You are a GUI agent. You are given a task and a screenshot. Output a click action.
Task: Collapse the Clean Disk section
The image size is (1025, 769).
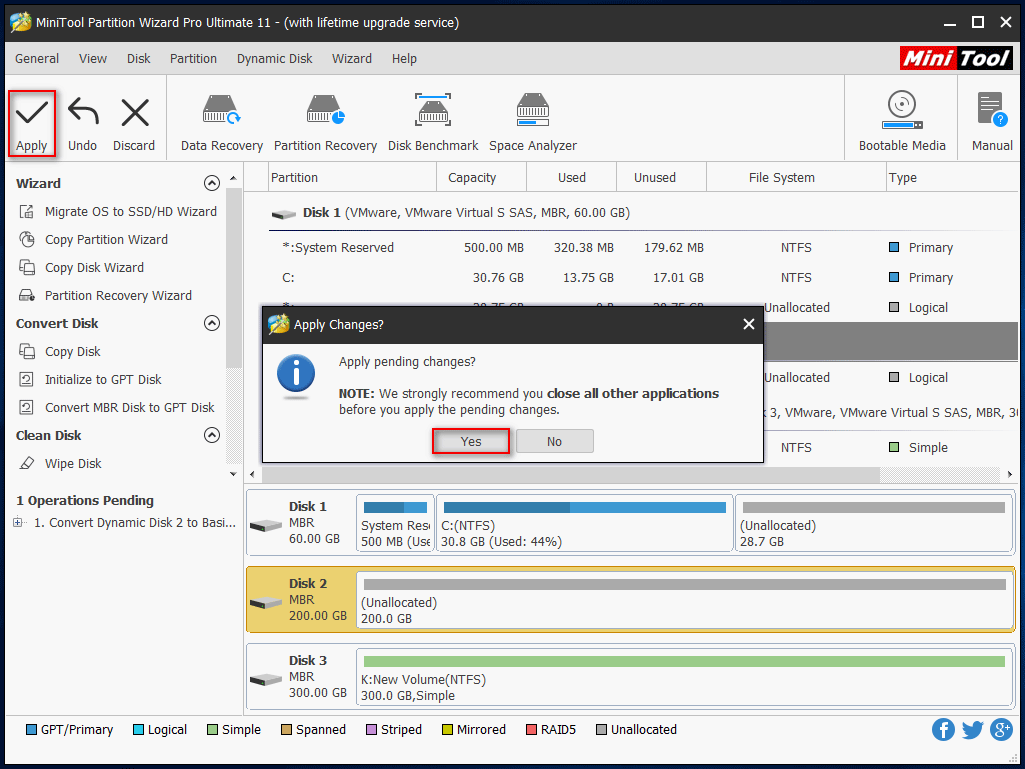point(212,435)
